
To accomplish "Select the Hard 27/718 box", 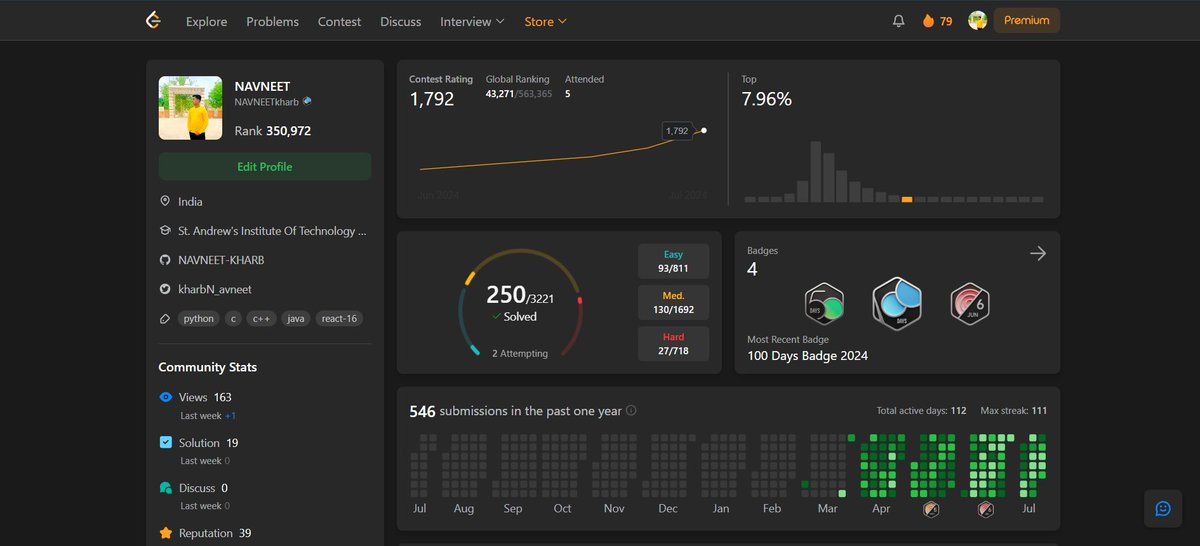I will [x=674, y=344].
